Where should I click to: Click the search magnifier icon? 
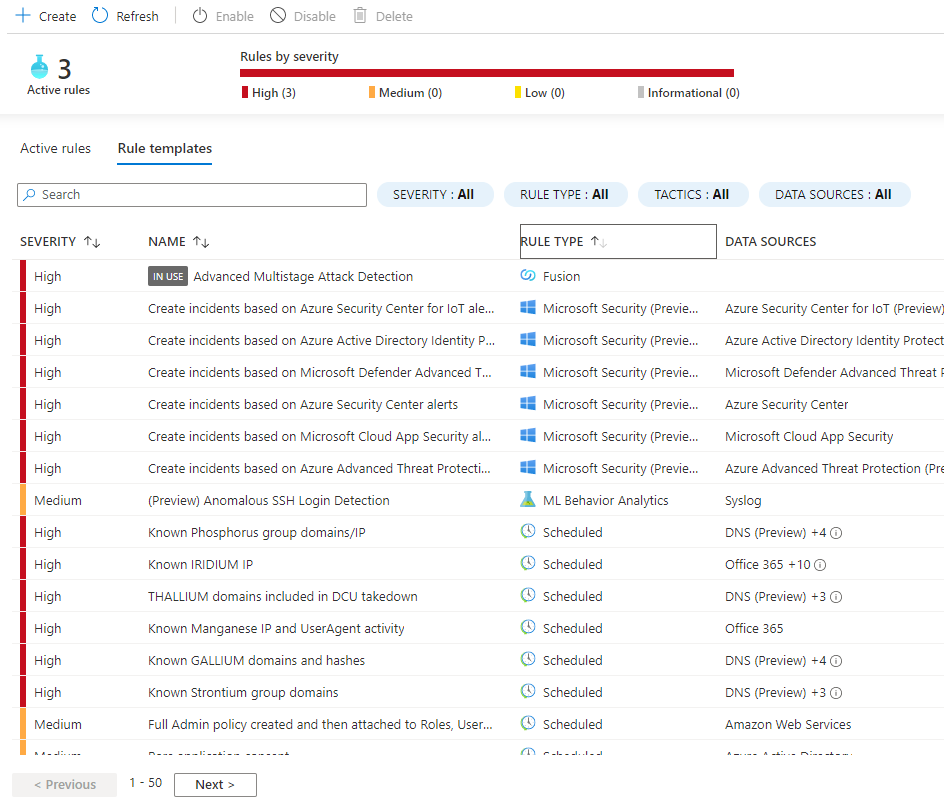click(x=30, y=194)
